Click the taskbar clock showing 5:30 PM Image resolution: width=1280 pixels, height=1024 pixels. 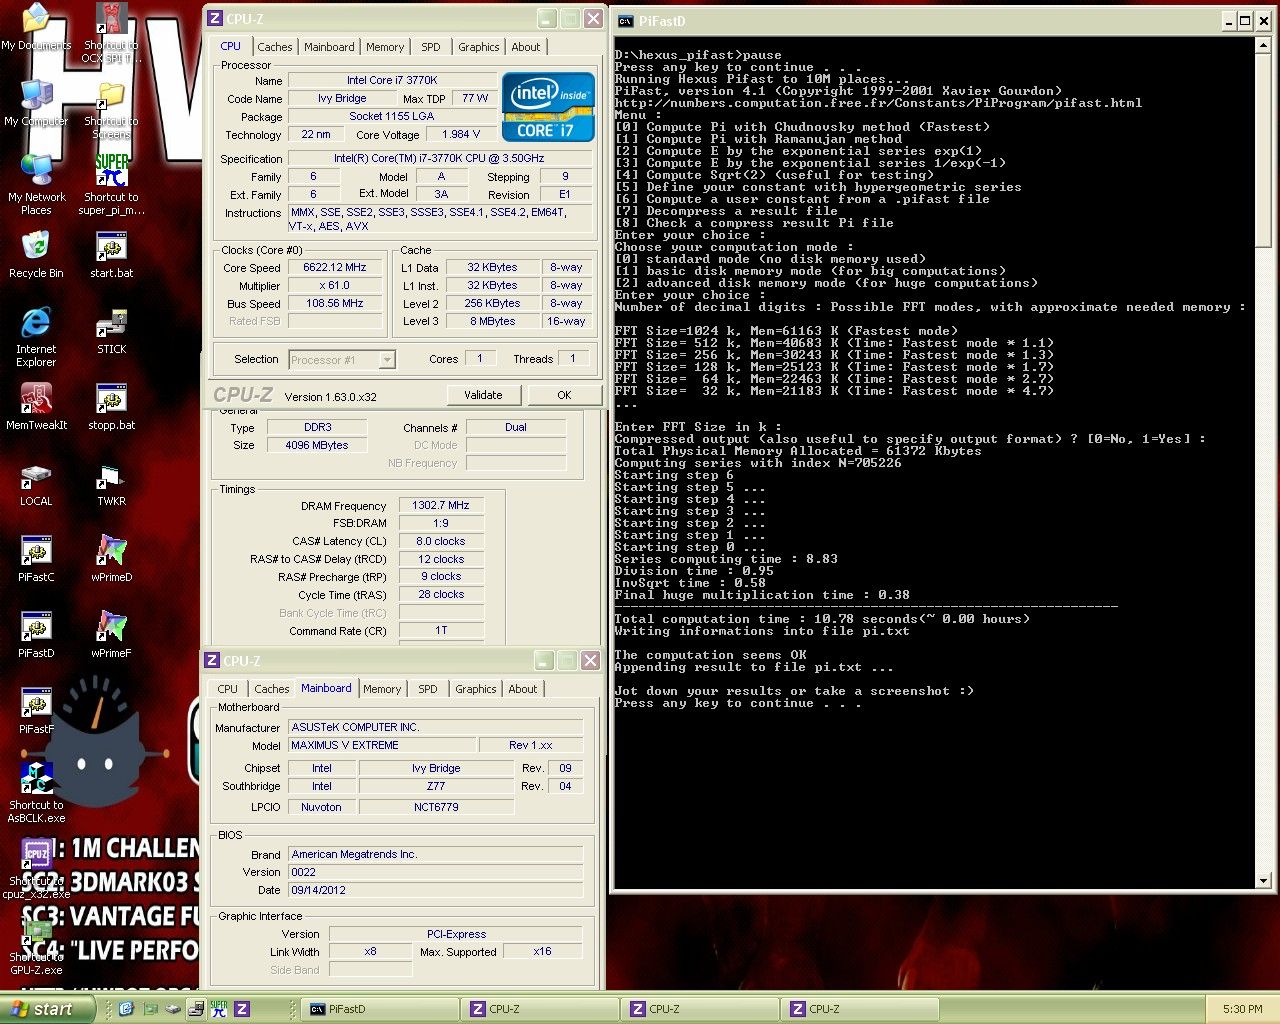1242,1009
